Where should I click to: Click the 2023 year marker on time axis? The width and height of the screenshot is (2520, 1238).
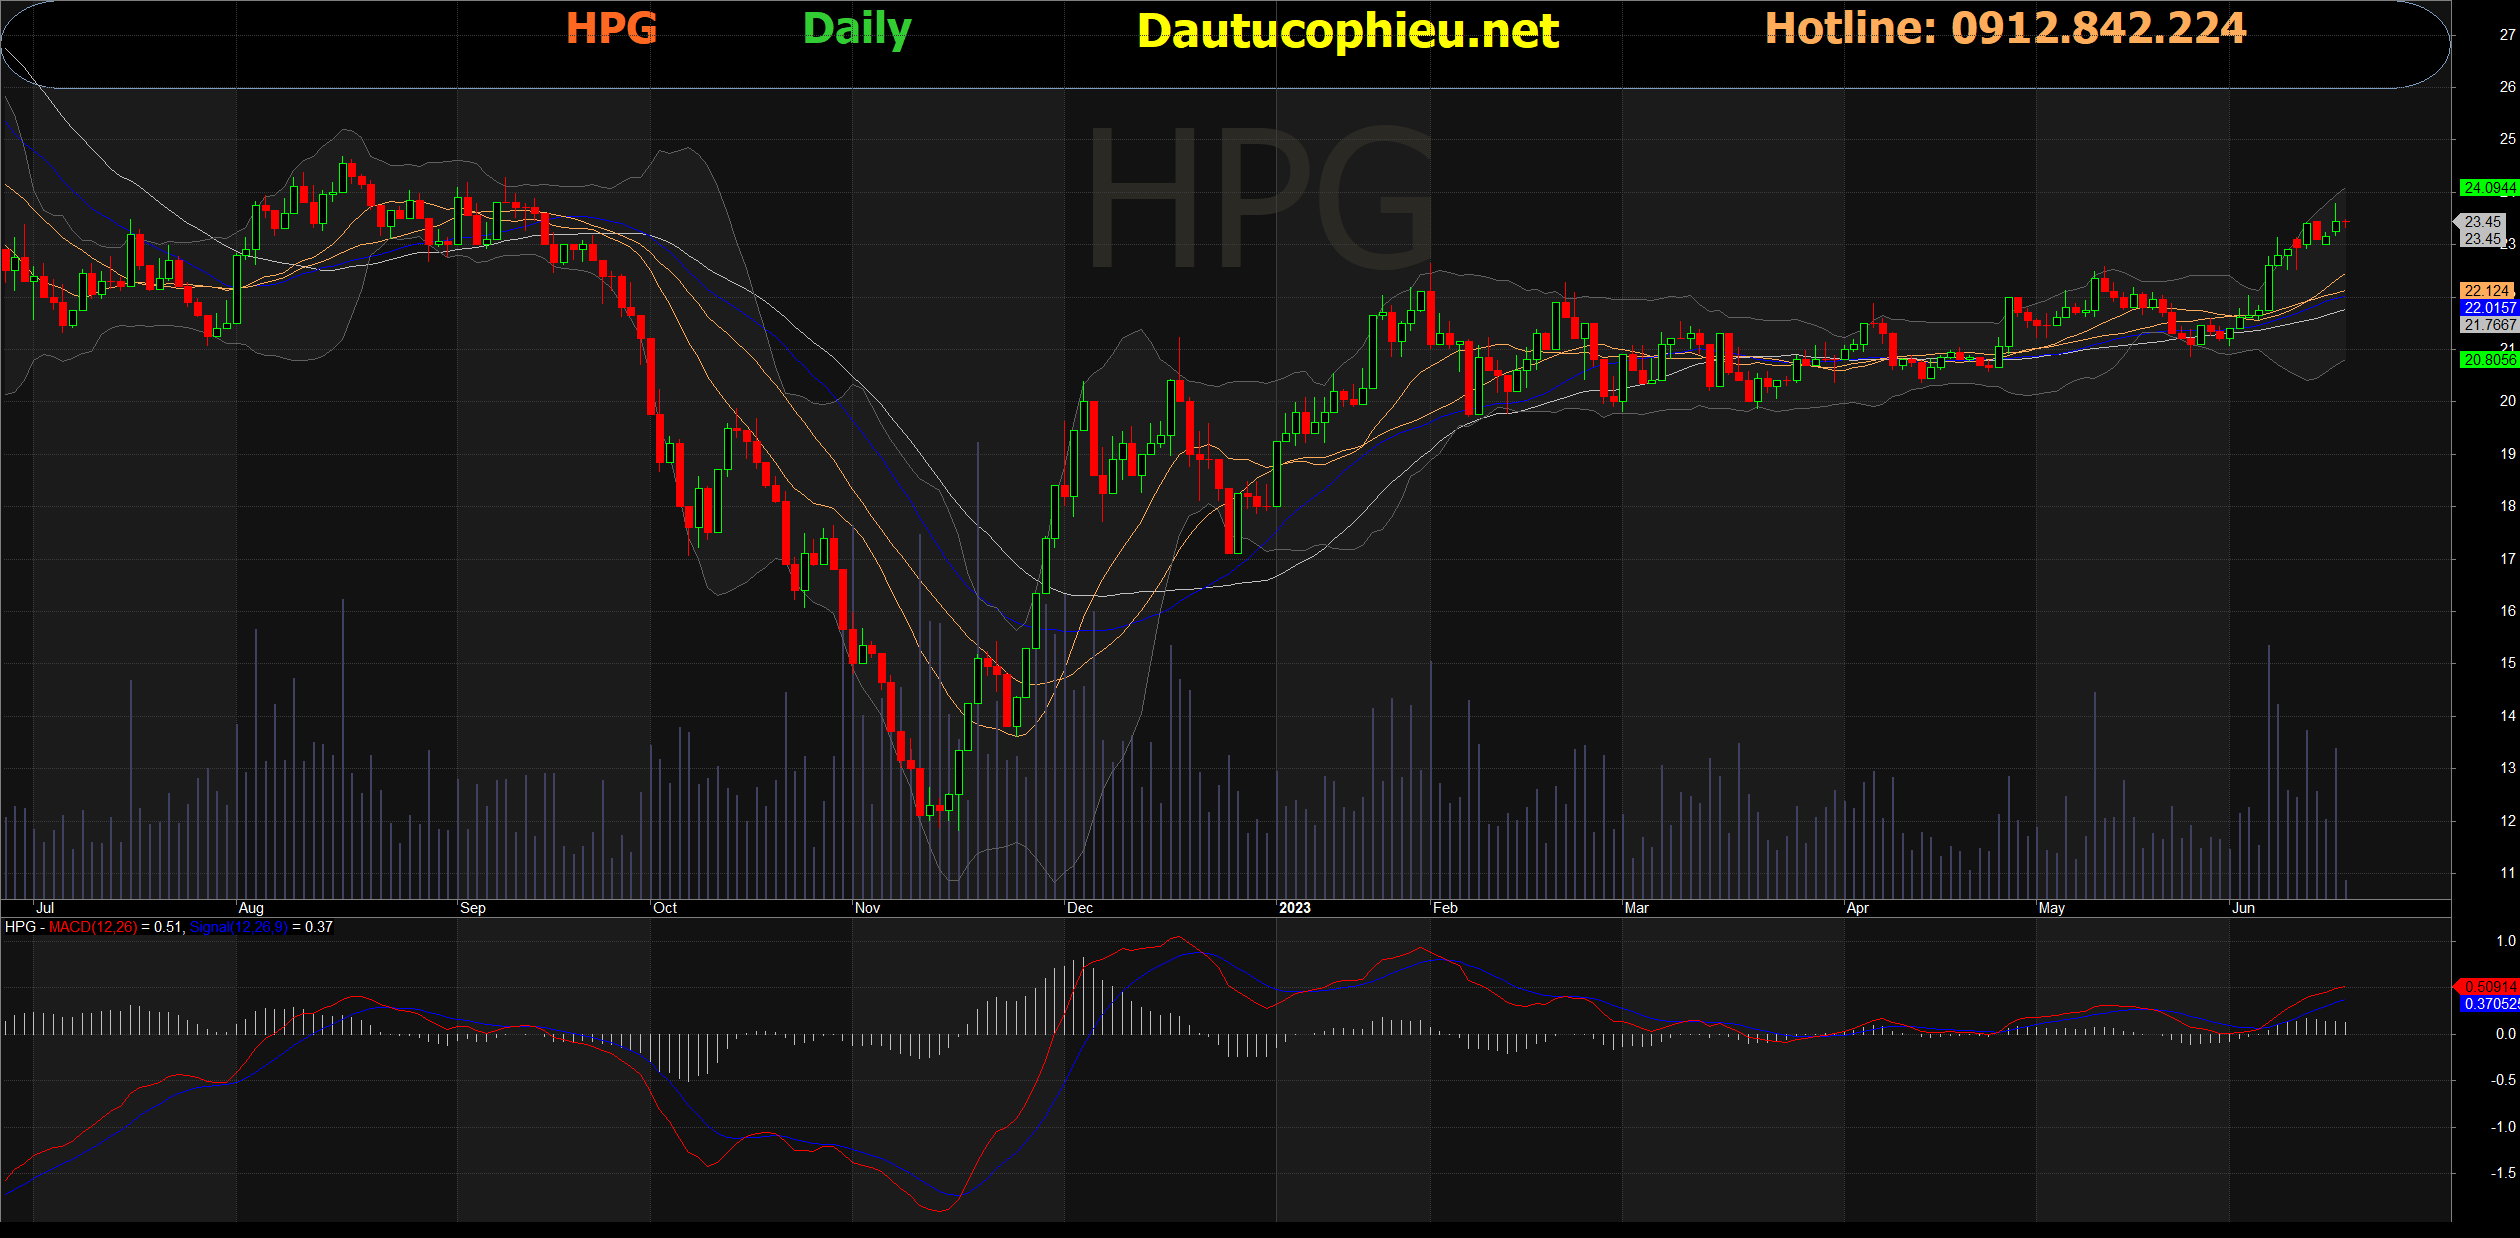pyautogui.click(x=1294, y=908)
